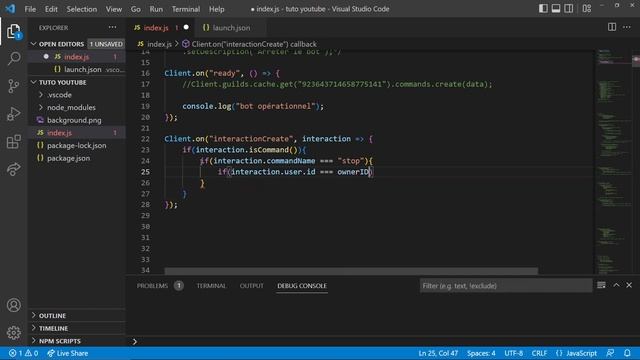Image resolution: width=640 pixels, height=360 pixels.
Task: Close the bottom panel
Action: (629, 285)
